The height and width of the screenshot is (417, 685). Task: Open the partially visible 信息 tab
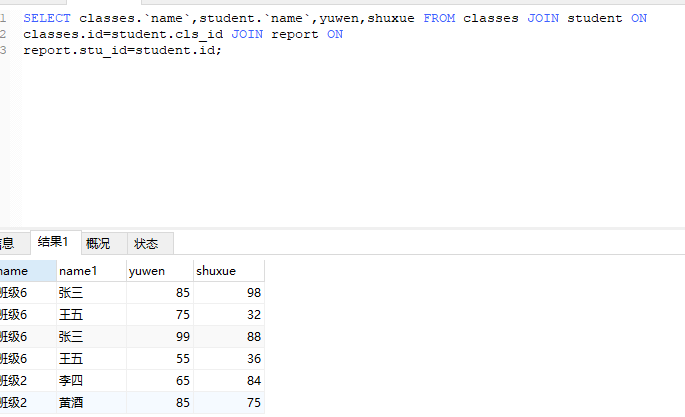7,243
